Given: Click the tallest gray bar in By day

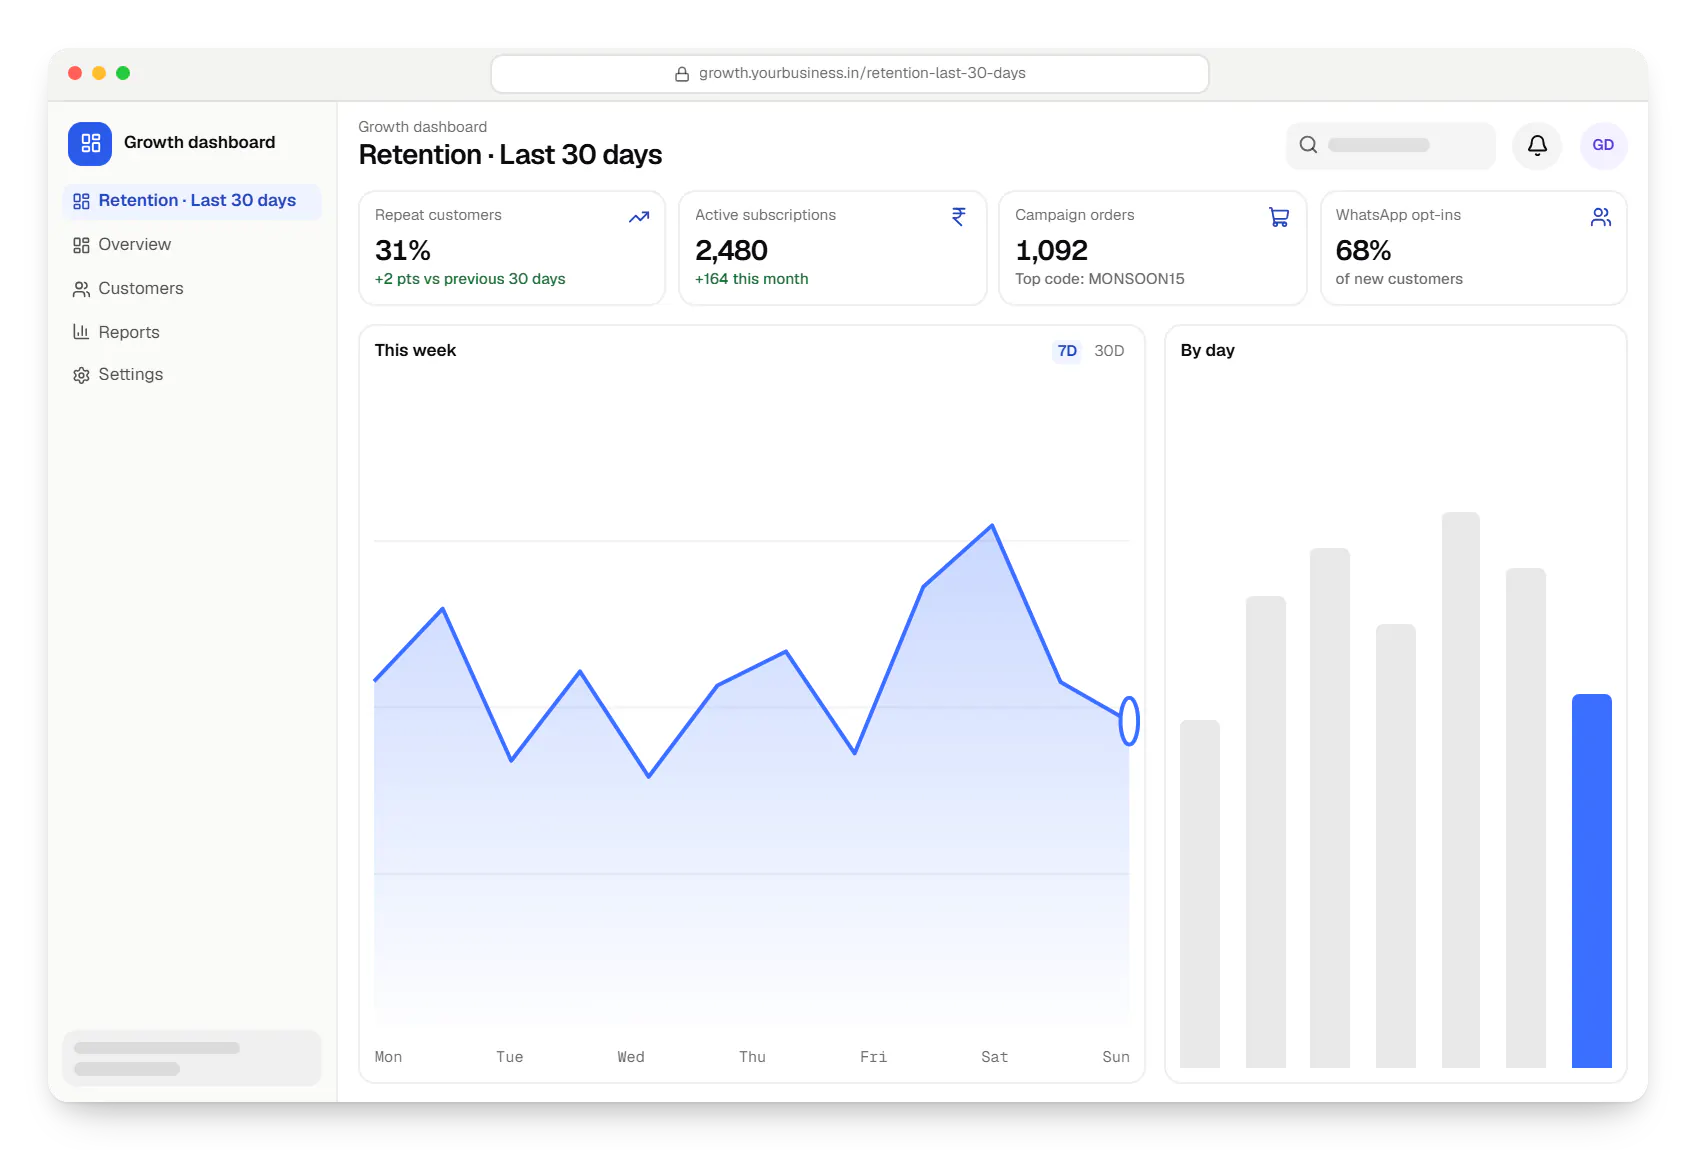Looking at the screenshot, I should pos(1461,790).
